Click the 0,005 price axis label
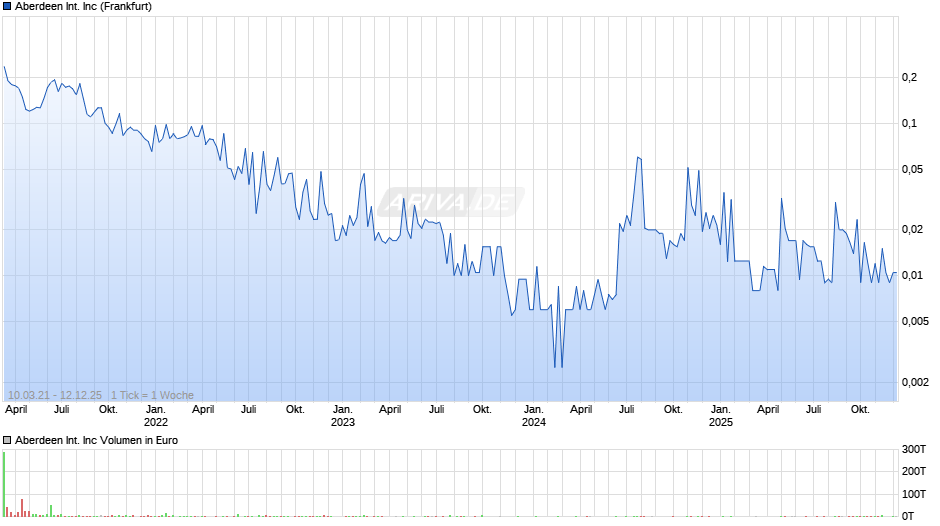This screenshot has width=940, height=526. tap(915, 321)
